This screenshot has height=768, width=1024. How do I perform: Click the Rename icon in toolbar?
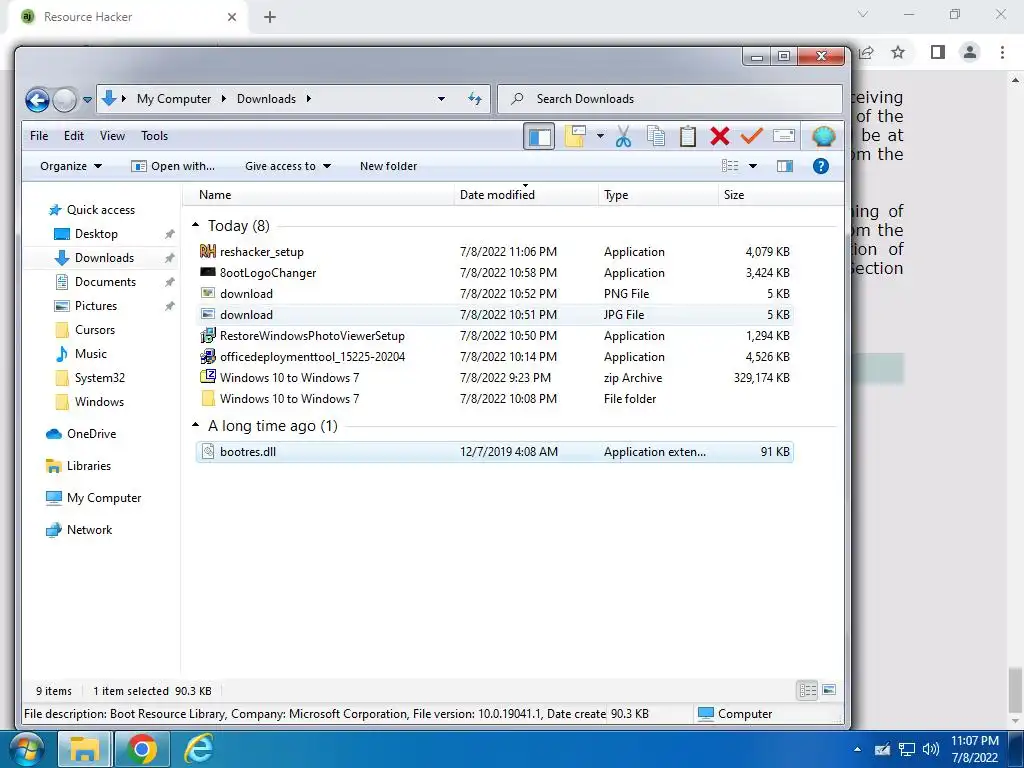click(x=784, y=136)
